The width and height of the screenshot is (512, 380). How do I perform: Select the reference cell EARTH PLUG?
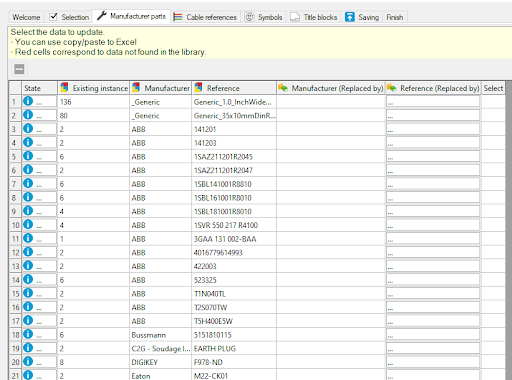tap(234, 348)
